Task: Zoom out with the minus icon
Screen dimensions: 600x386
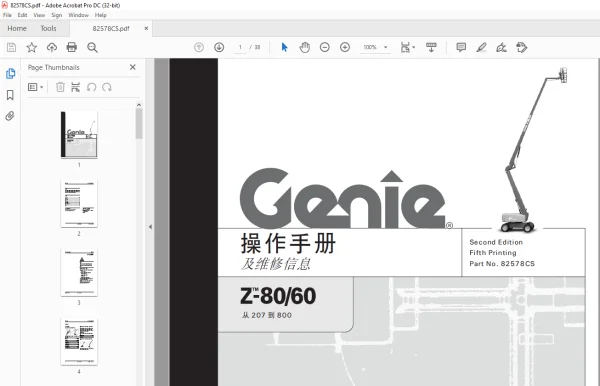Action: coord(324,47)
